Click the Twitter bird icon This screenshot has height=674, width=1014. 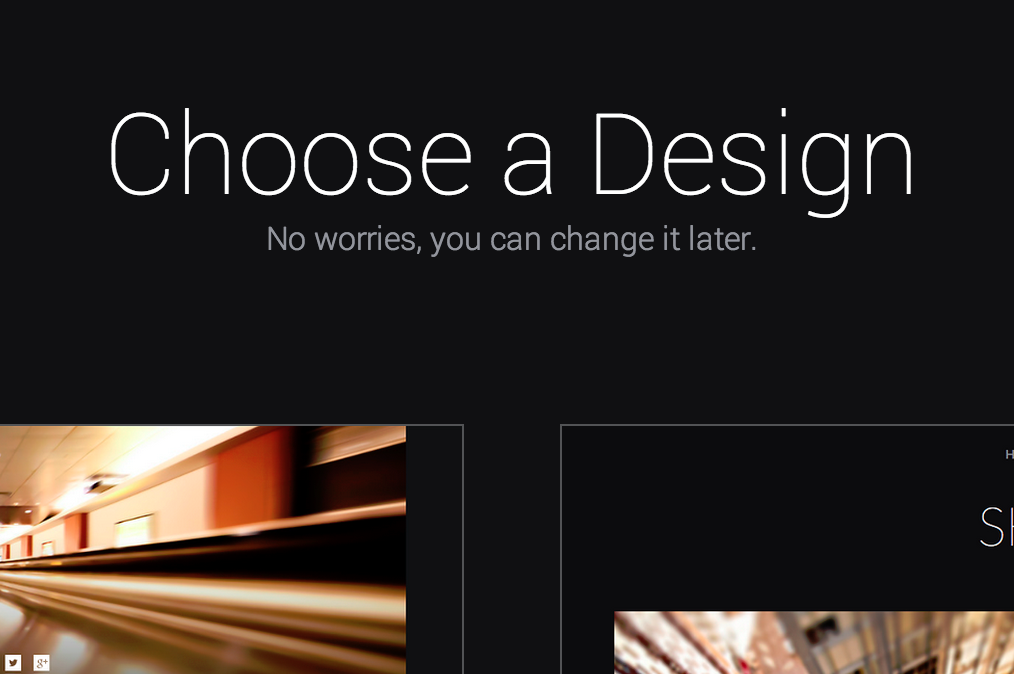[13, 662]
